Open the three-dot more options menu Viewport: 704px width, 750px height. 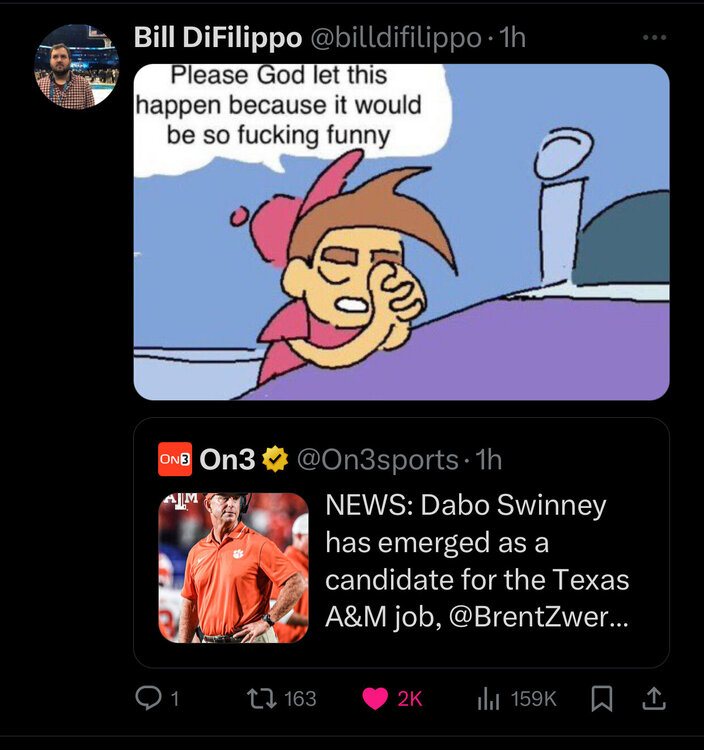(x=654, y=38)
